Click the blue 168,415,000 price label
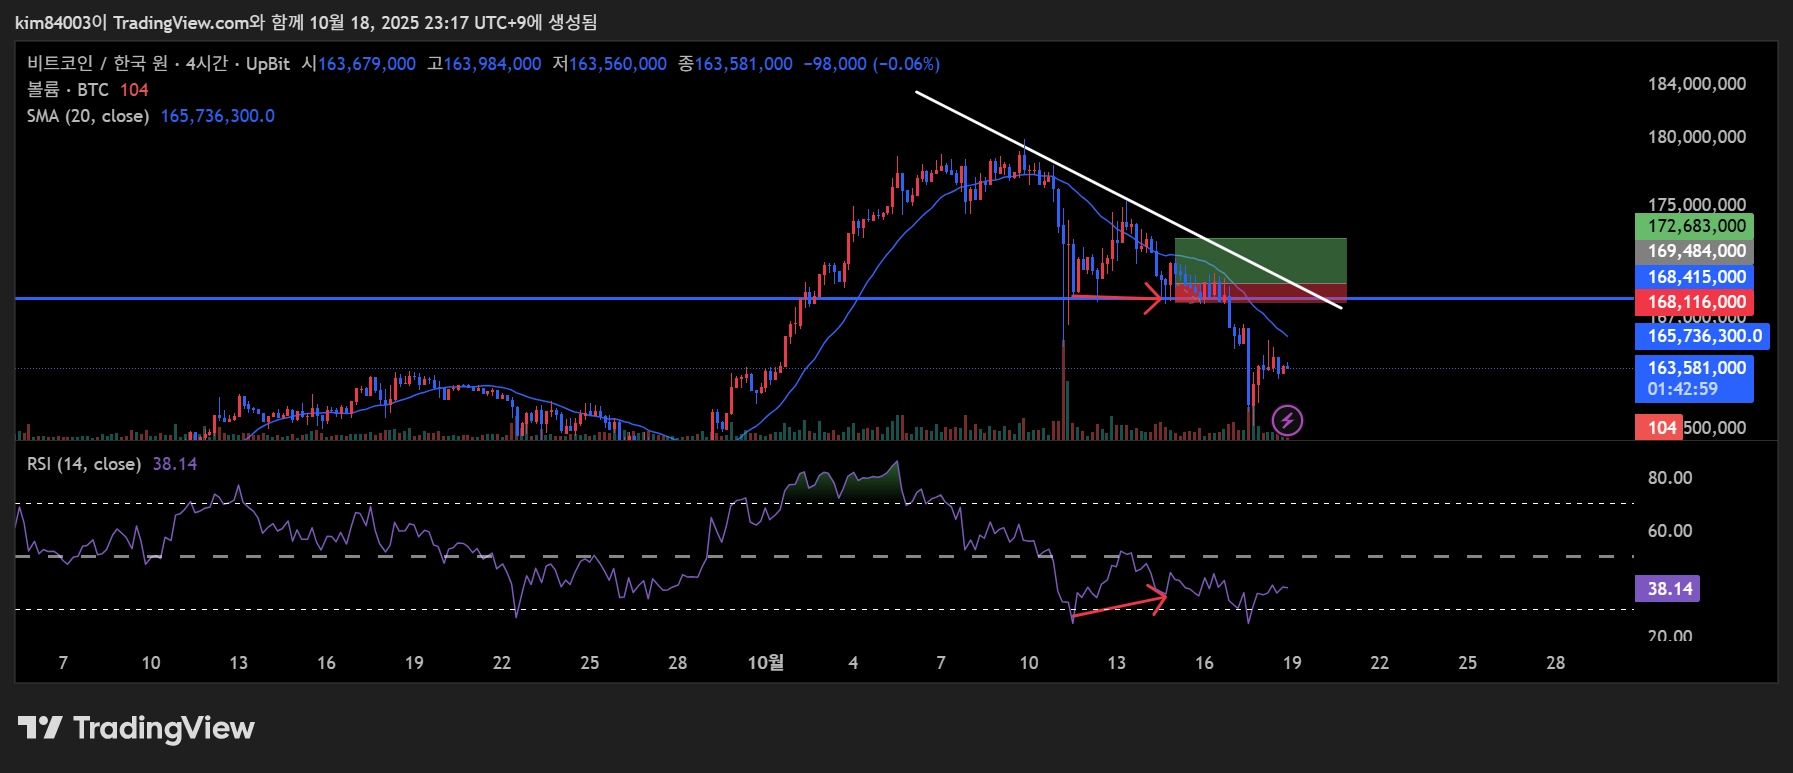Image resolution: width=1793 pixels, height=773 pixels. 1696,277
